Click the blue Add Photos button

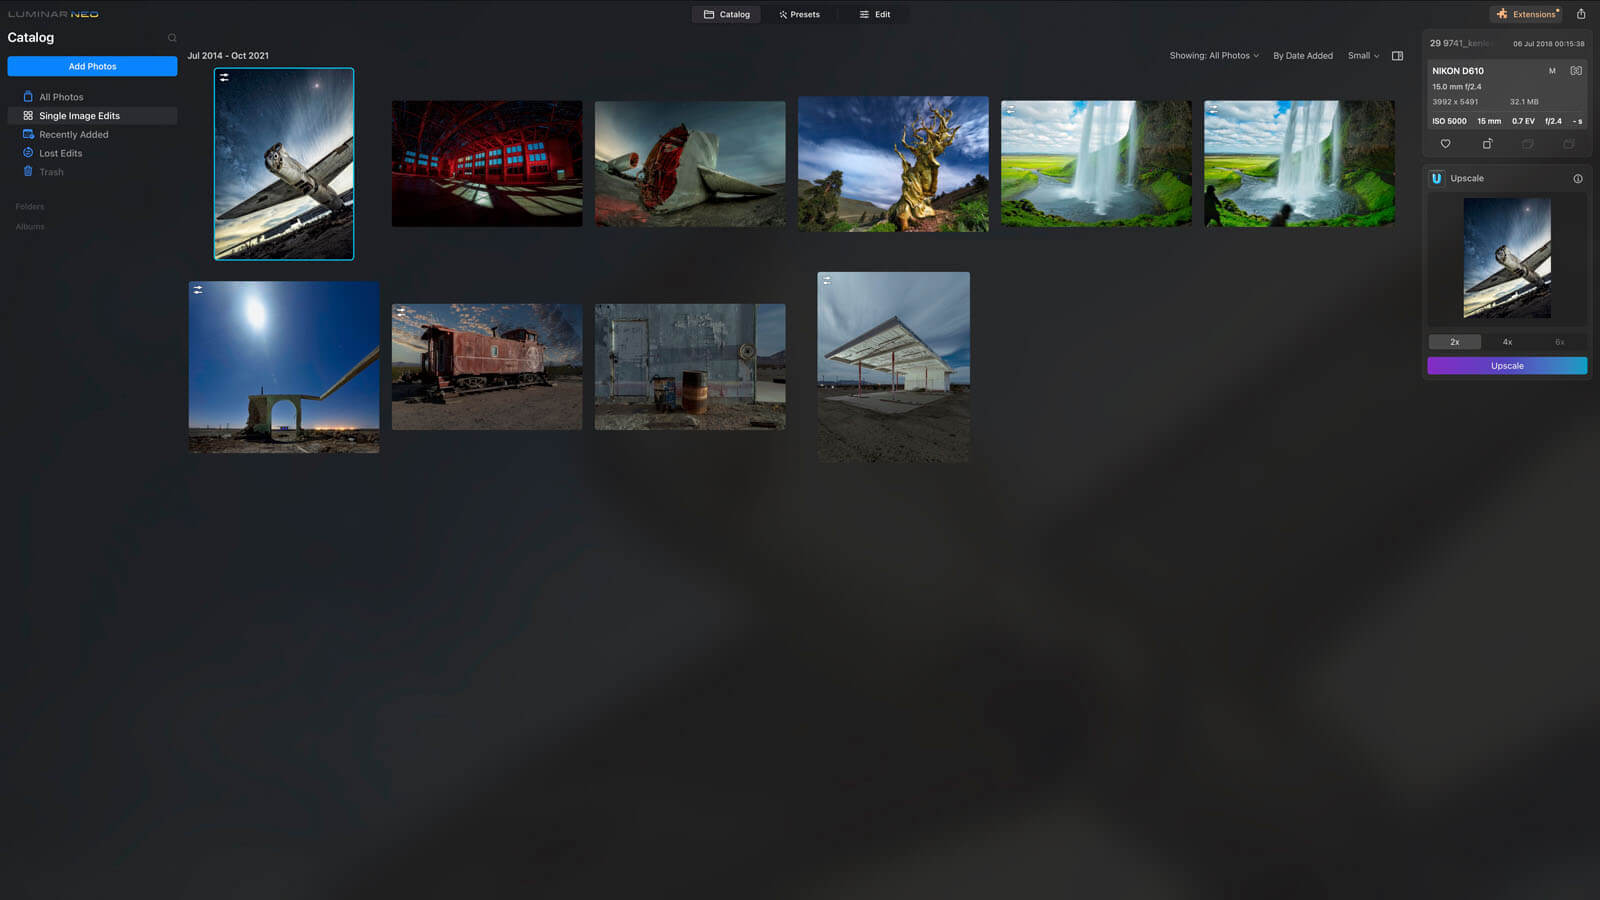[x=92, y=66]
